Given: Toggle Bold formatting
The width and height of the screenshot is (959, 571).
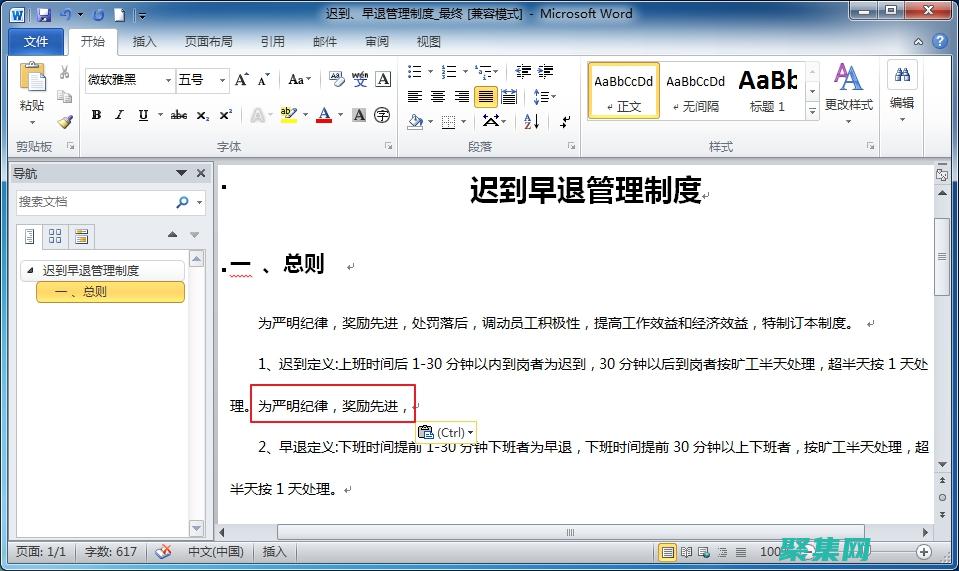Looking at the screenshot, I should coord(96,115).
